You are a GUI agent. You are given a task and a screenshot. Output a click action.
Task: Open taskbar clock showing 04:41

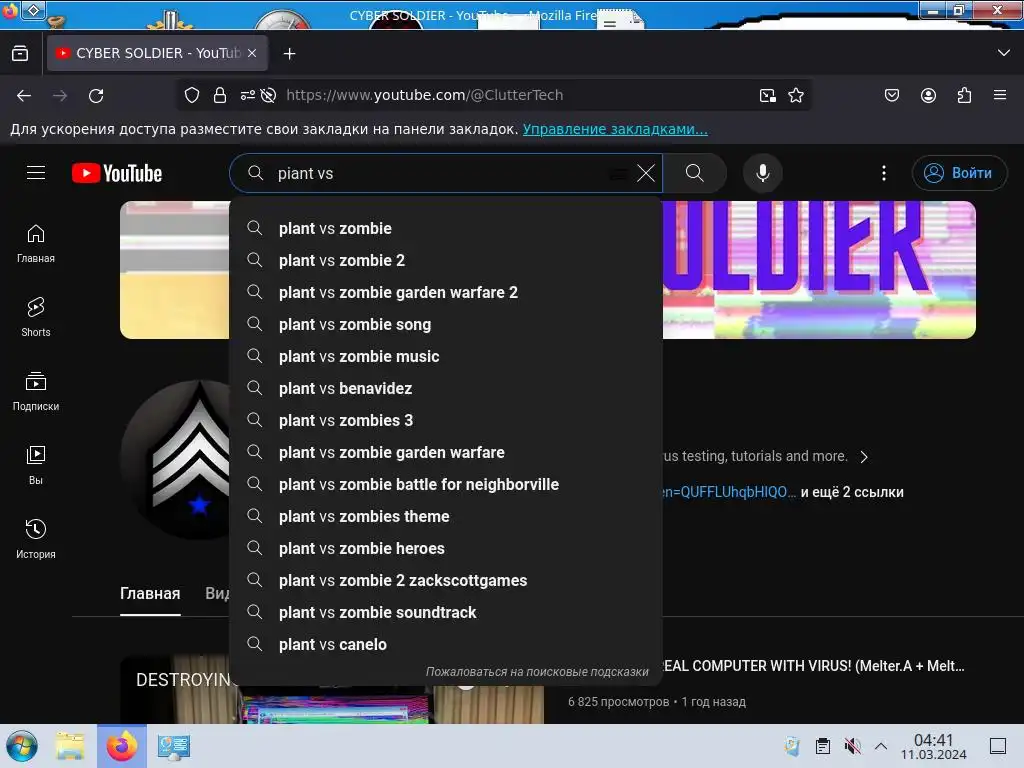933,746
